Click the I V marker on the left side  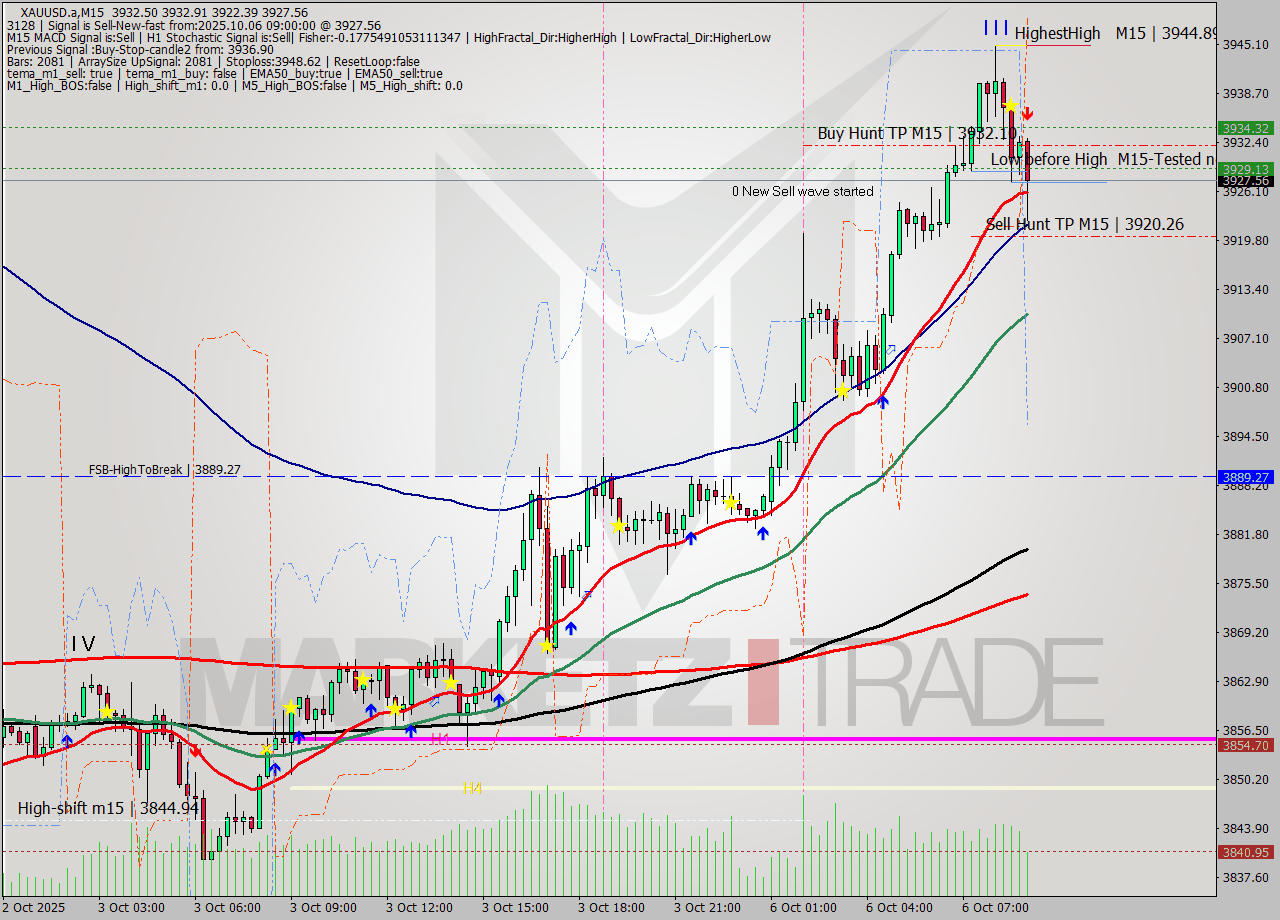tap(83, 645)
